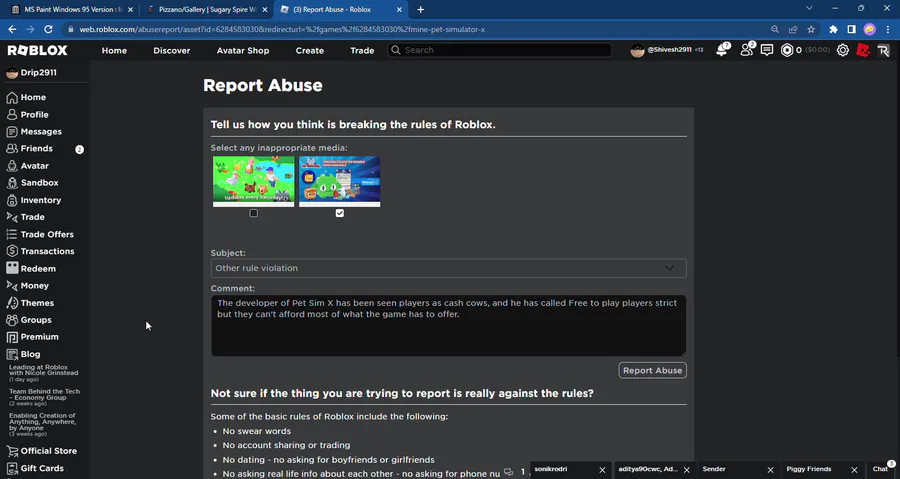Open the @Shivesh2911 profile link in the header
This screenshot has width=900, height=479.
tap(667, 50)
